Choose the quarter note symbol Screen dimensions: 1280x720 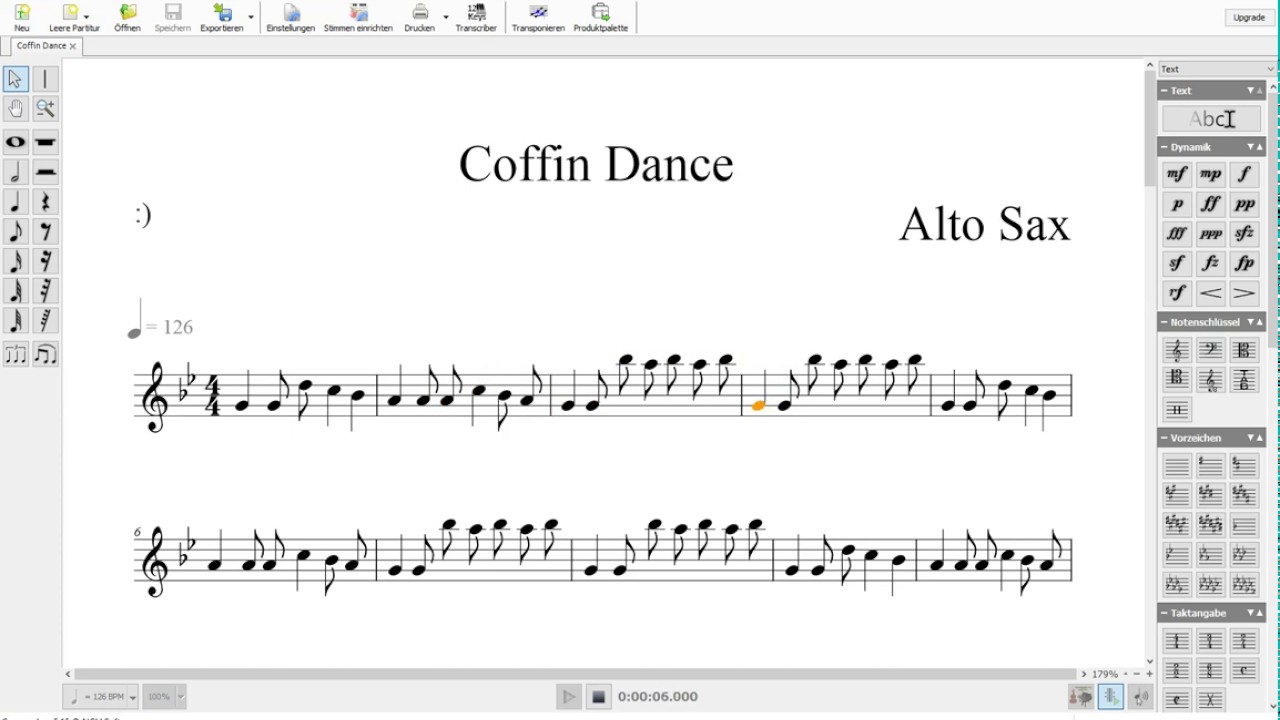(x=15, y=202)
